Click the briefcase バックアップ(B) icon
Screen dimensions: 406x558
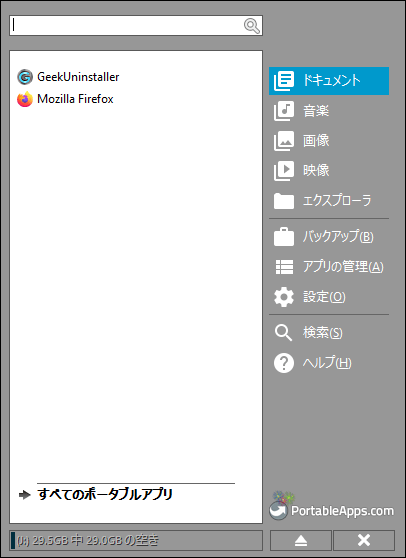click(284, 237)
